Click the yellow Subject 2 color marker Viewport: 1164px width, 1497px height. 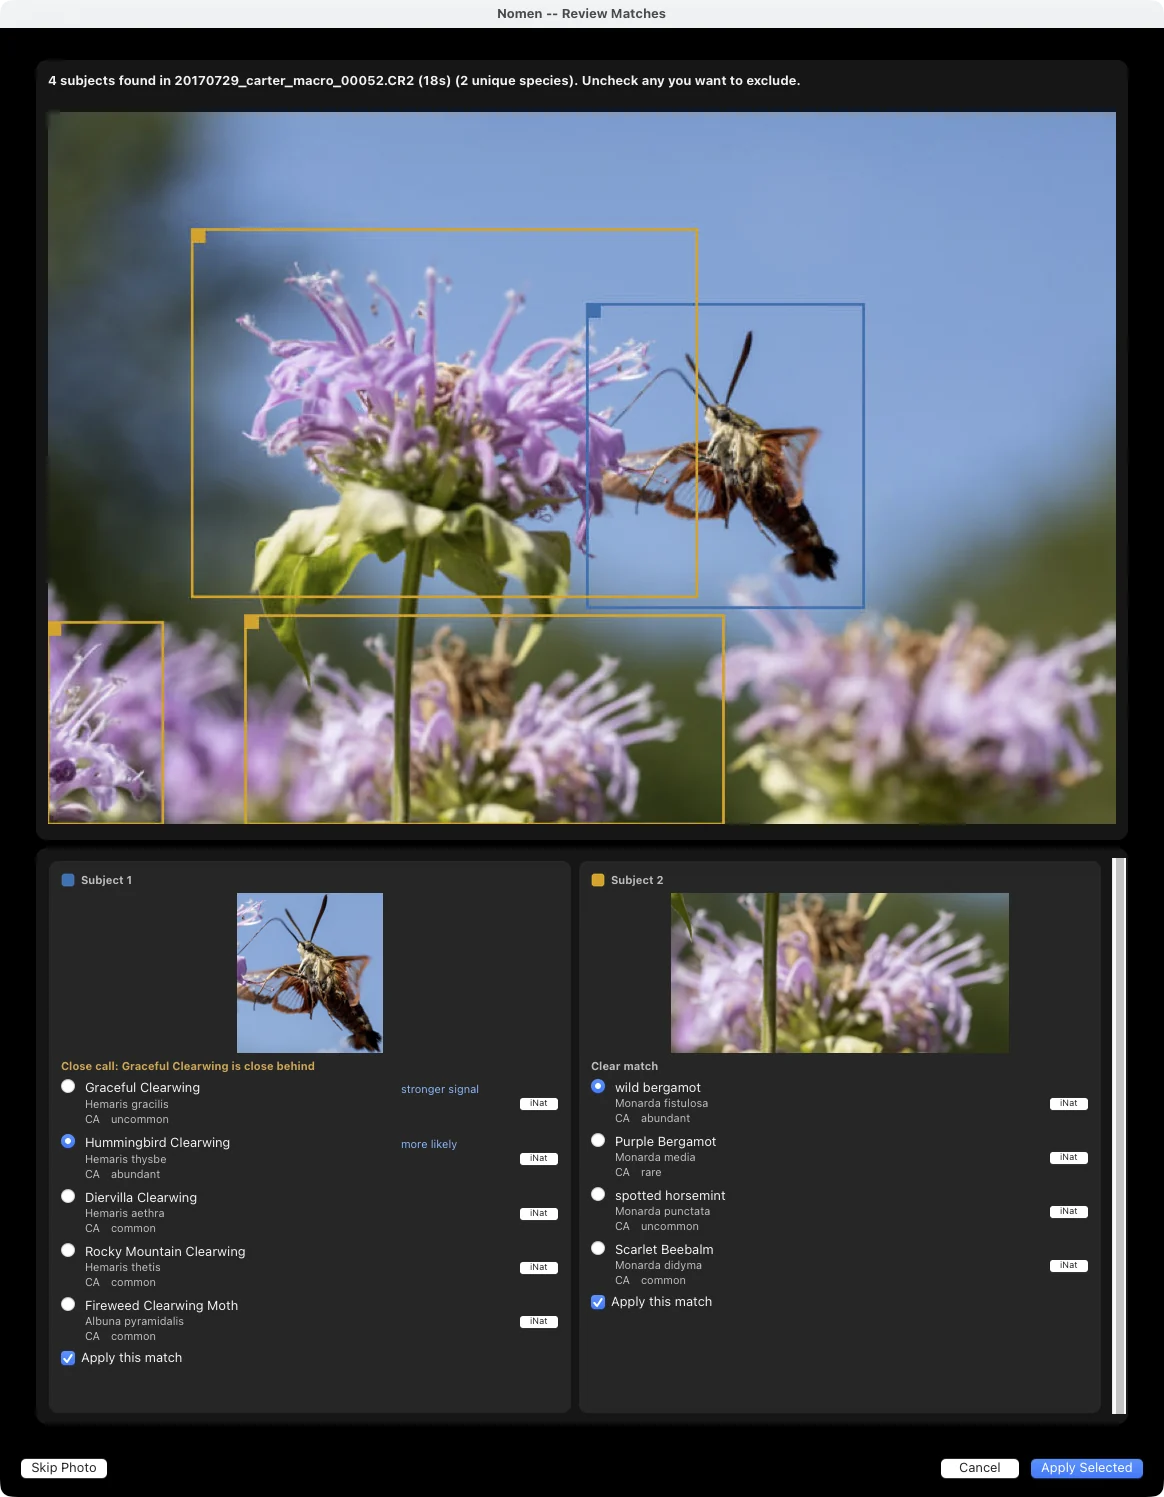[598, 880]
